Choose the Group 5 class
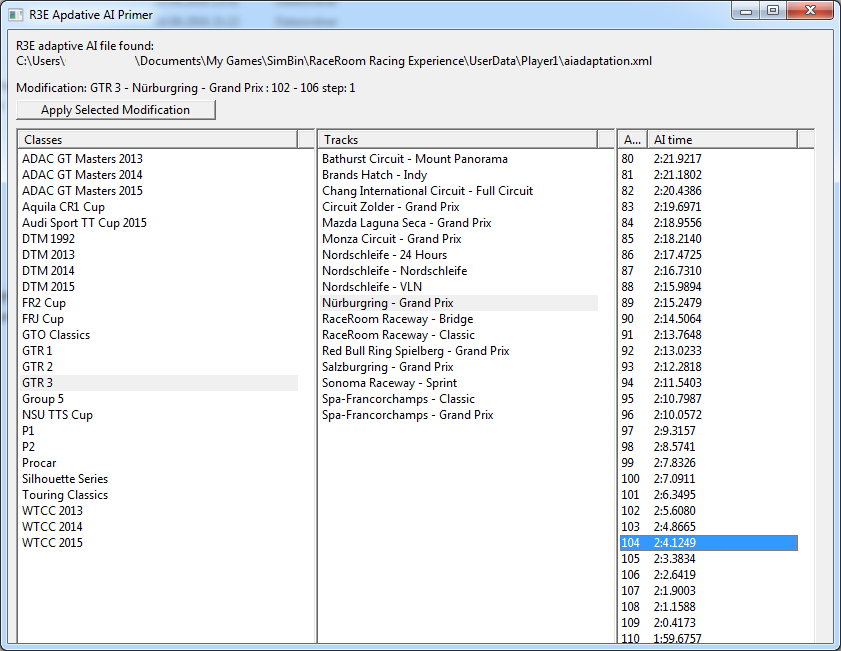841x651 pixels. coord(159,399)
